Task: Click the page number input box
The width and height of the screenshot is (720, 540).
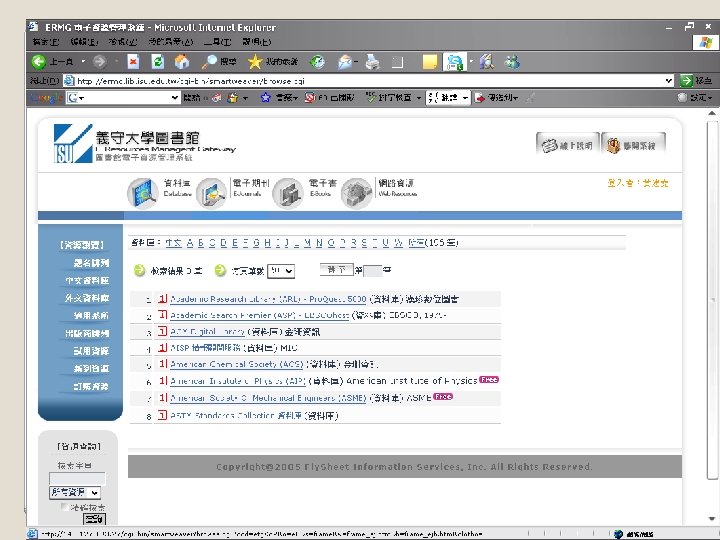Action: (x=372, y=270)
